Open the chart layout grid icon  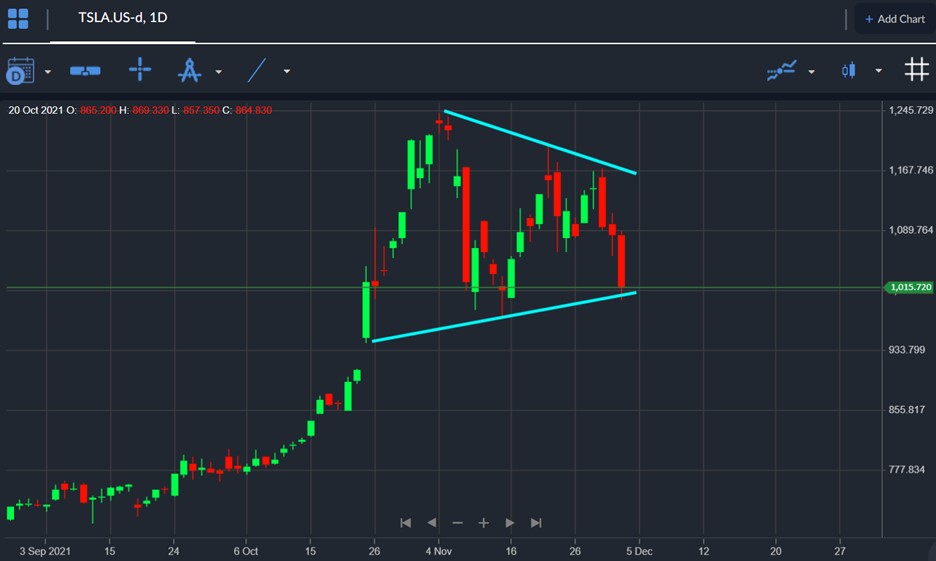coord(18,19)
